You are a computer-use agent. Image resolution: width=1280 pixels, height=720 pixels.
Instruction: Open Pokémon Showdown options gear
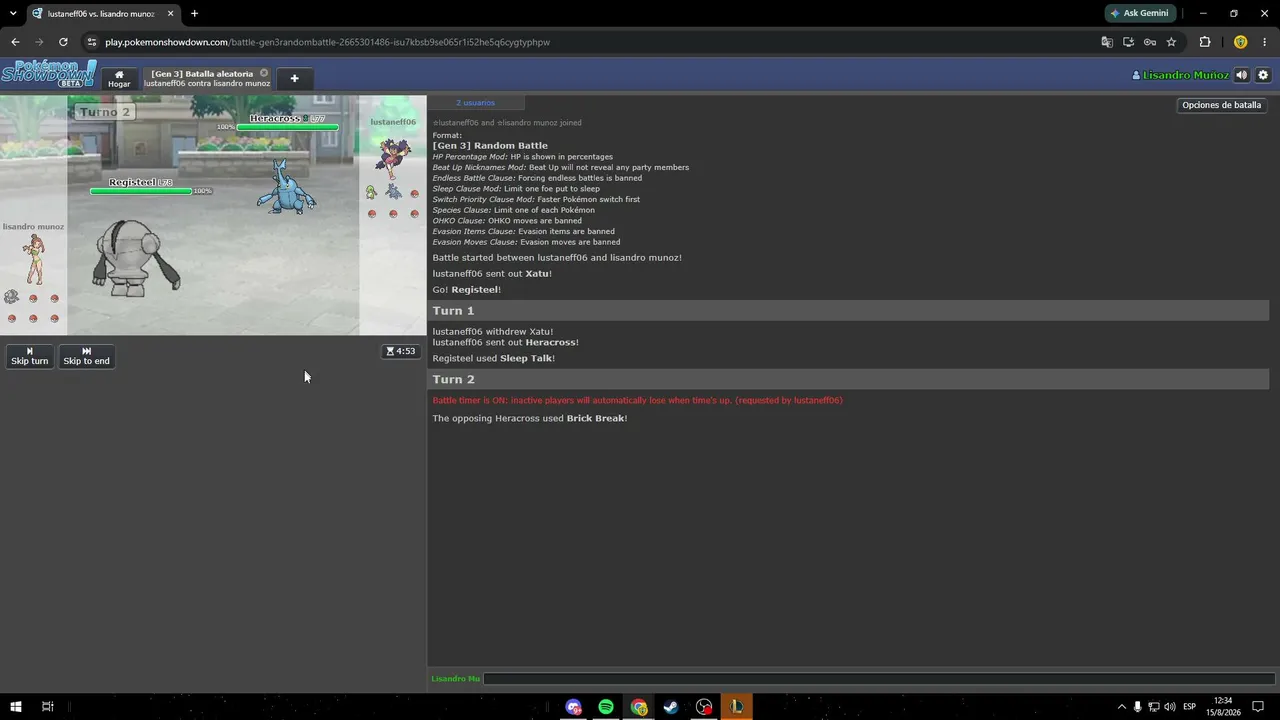(1262, 75)
